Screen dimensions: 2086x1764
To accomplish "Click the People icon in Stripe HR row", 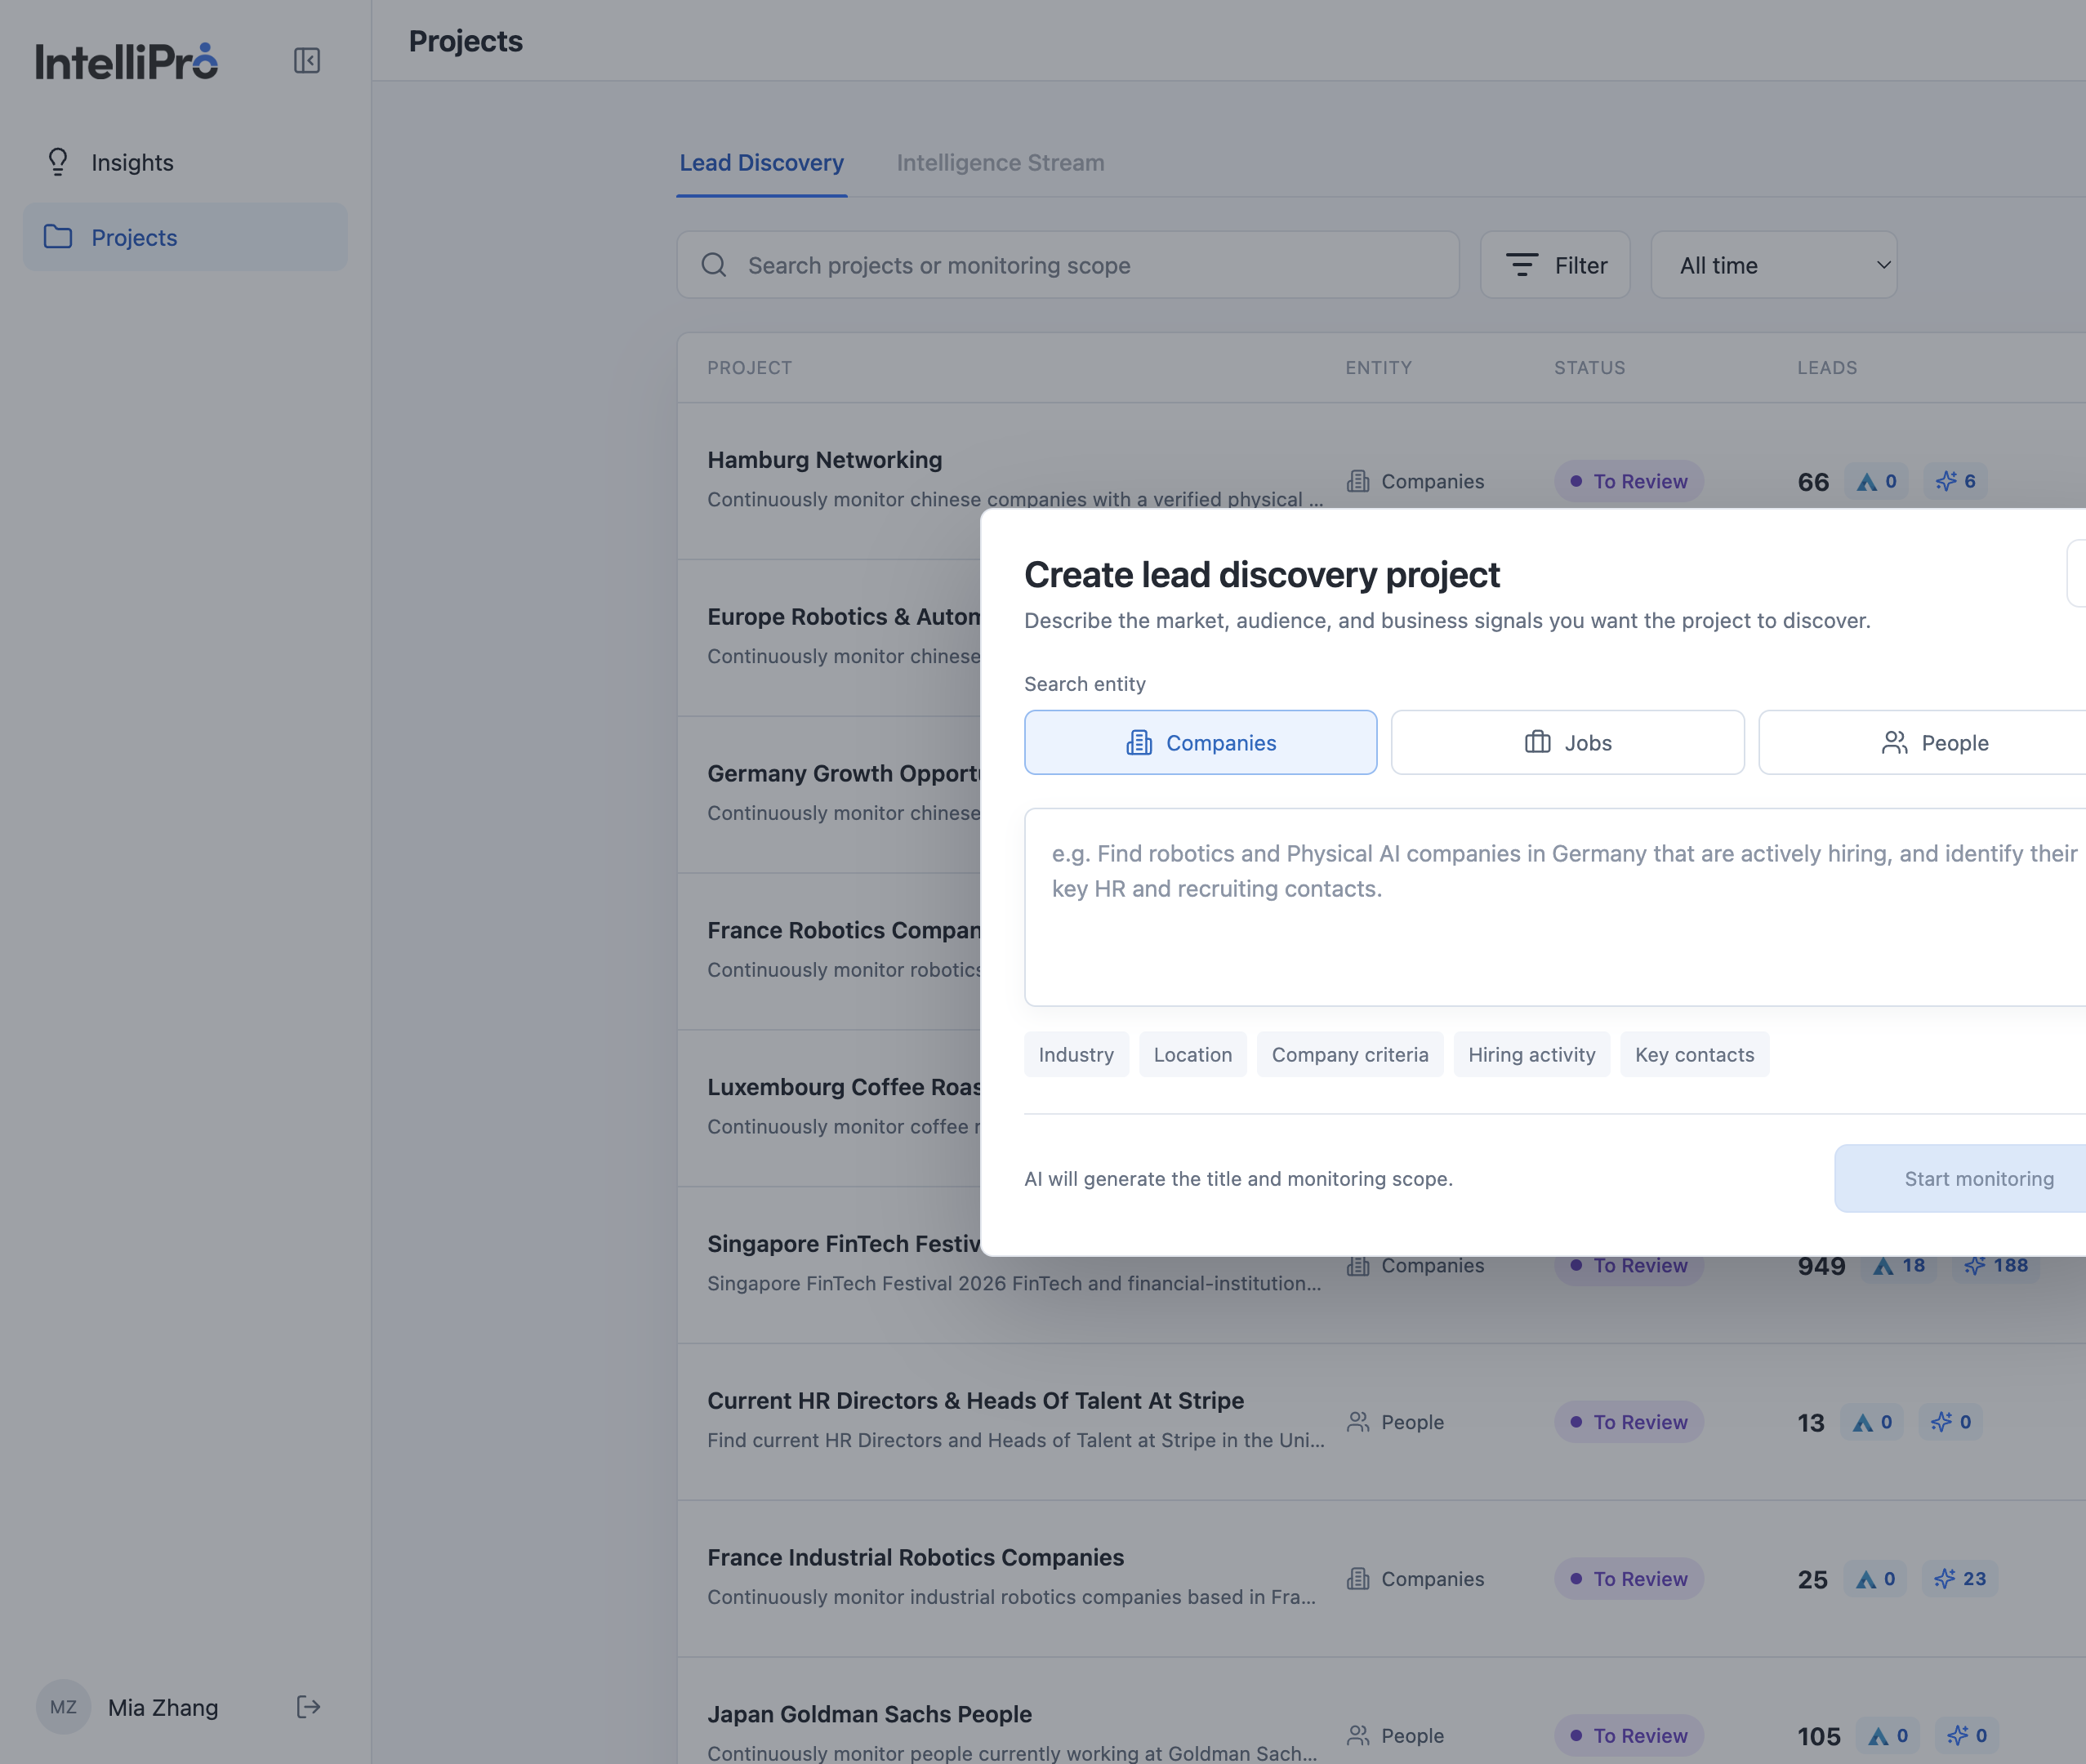I will click(x=1358, y=1422).
